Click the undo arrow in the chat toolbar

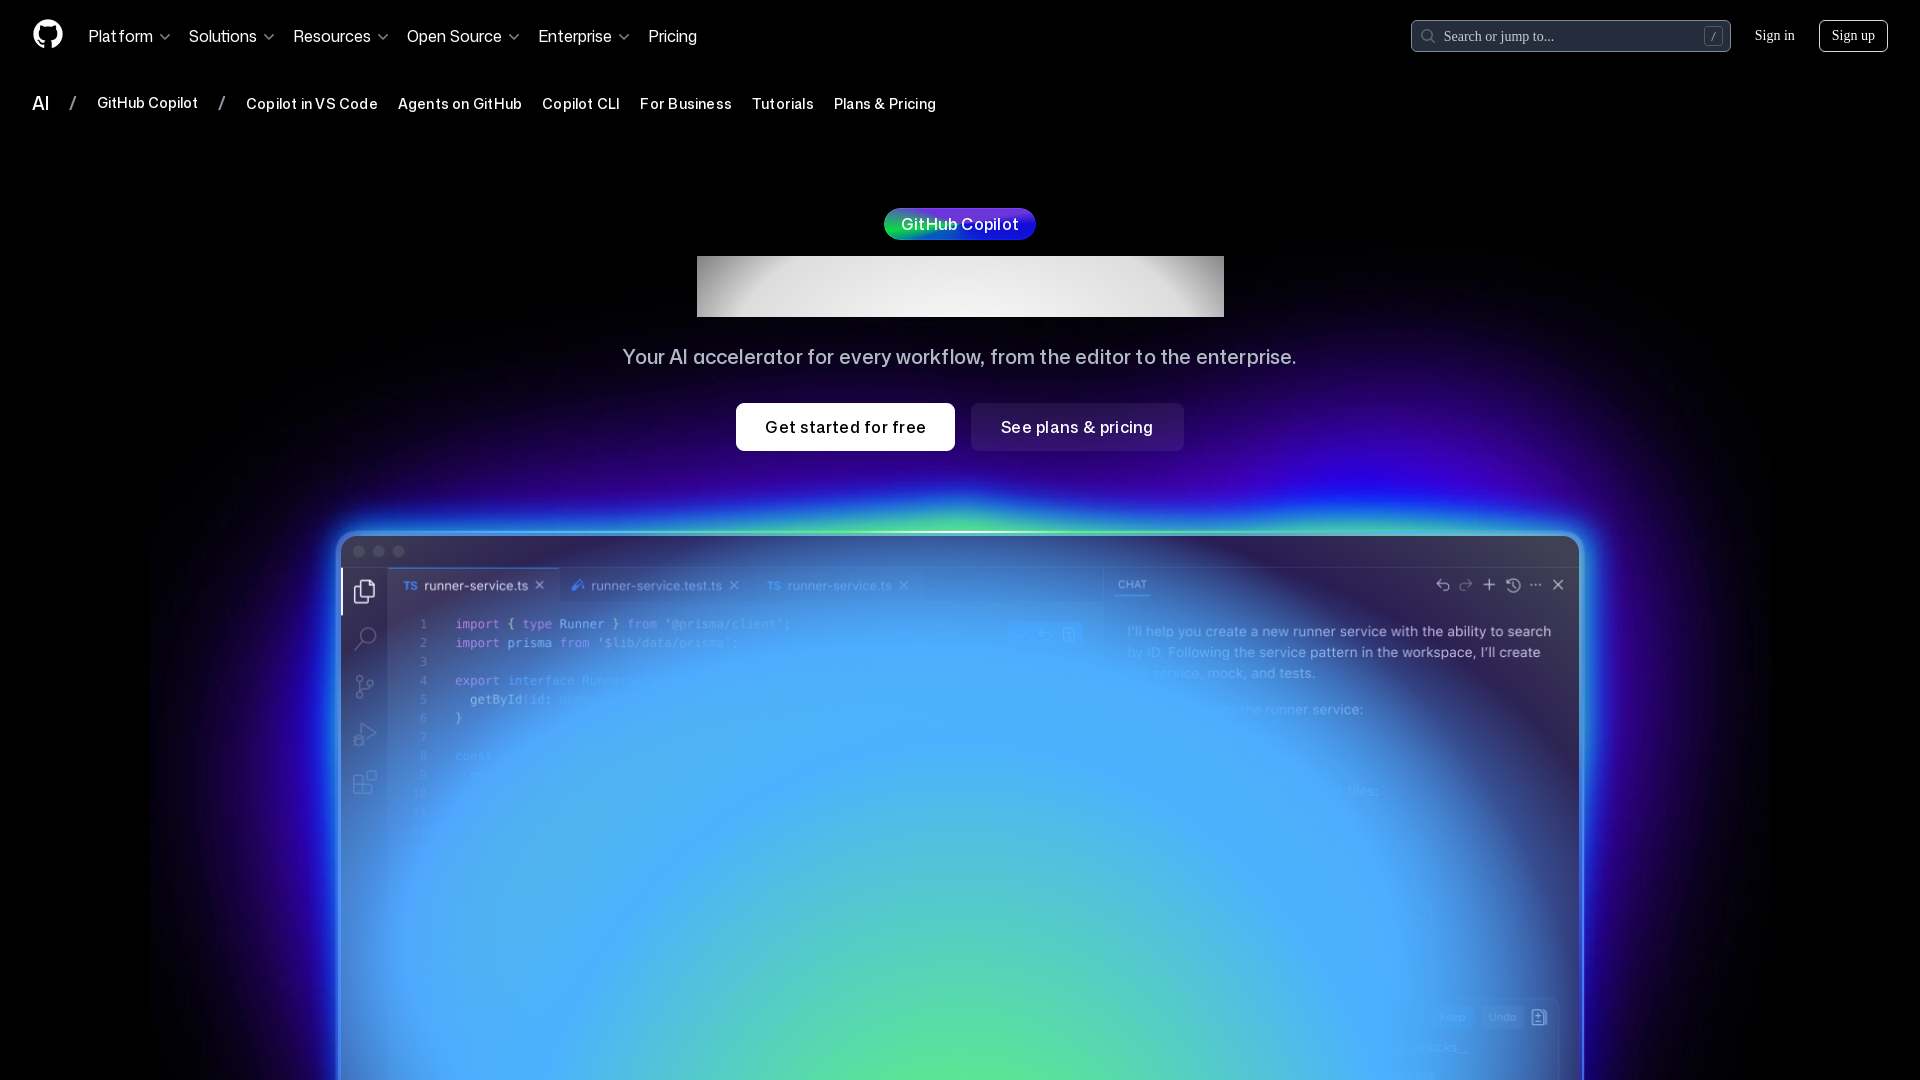click(1442, 585)
